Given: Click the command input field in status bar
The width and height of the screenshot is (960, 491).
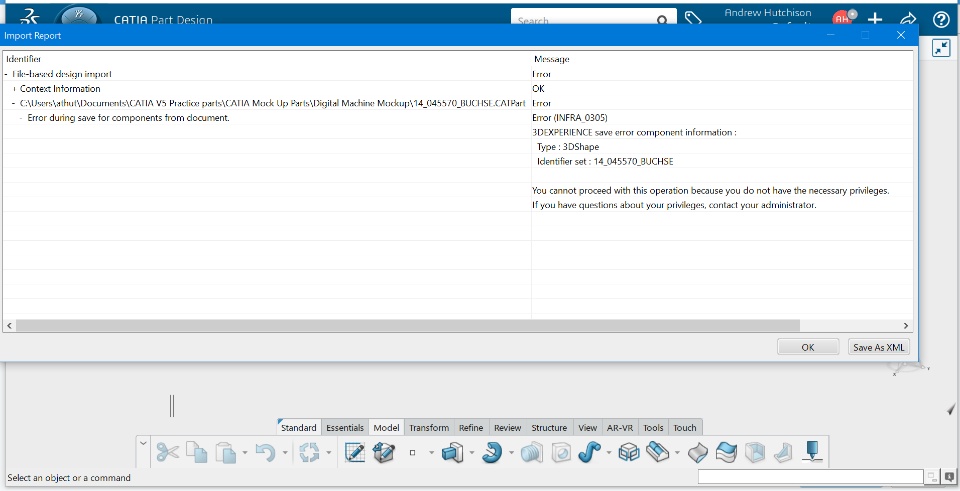Looking at the screenshot, I should pyautogui.click(x=810, y=477).
